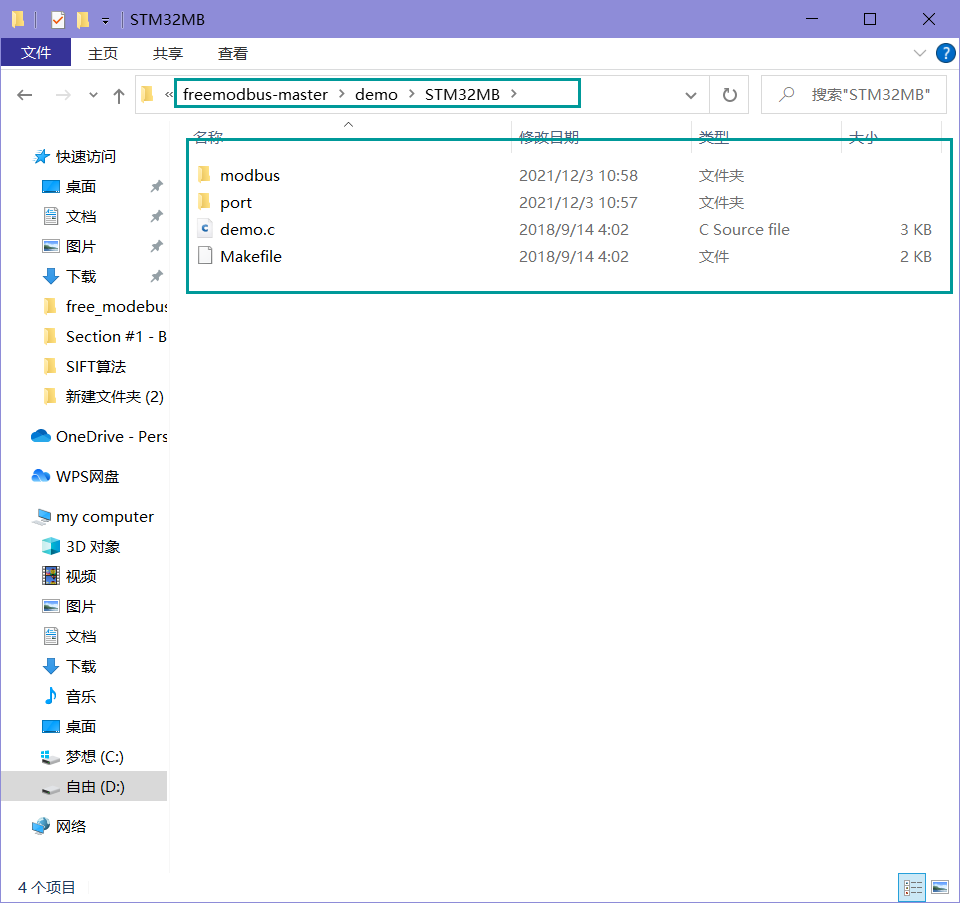This screenshot has width=960, height=903.
Task: Open WPS网盘 cloud drive
Action: tap(87, 476)
